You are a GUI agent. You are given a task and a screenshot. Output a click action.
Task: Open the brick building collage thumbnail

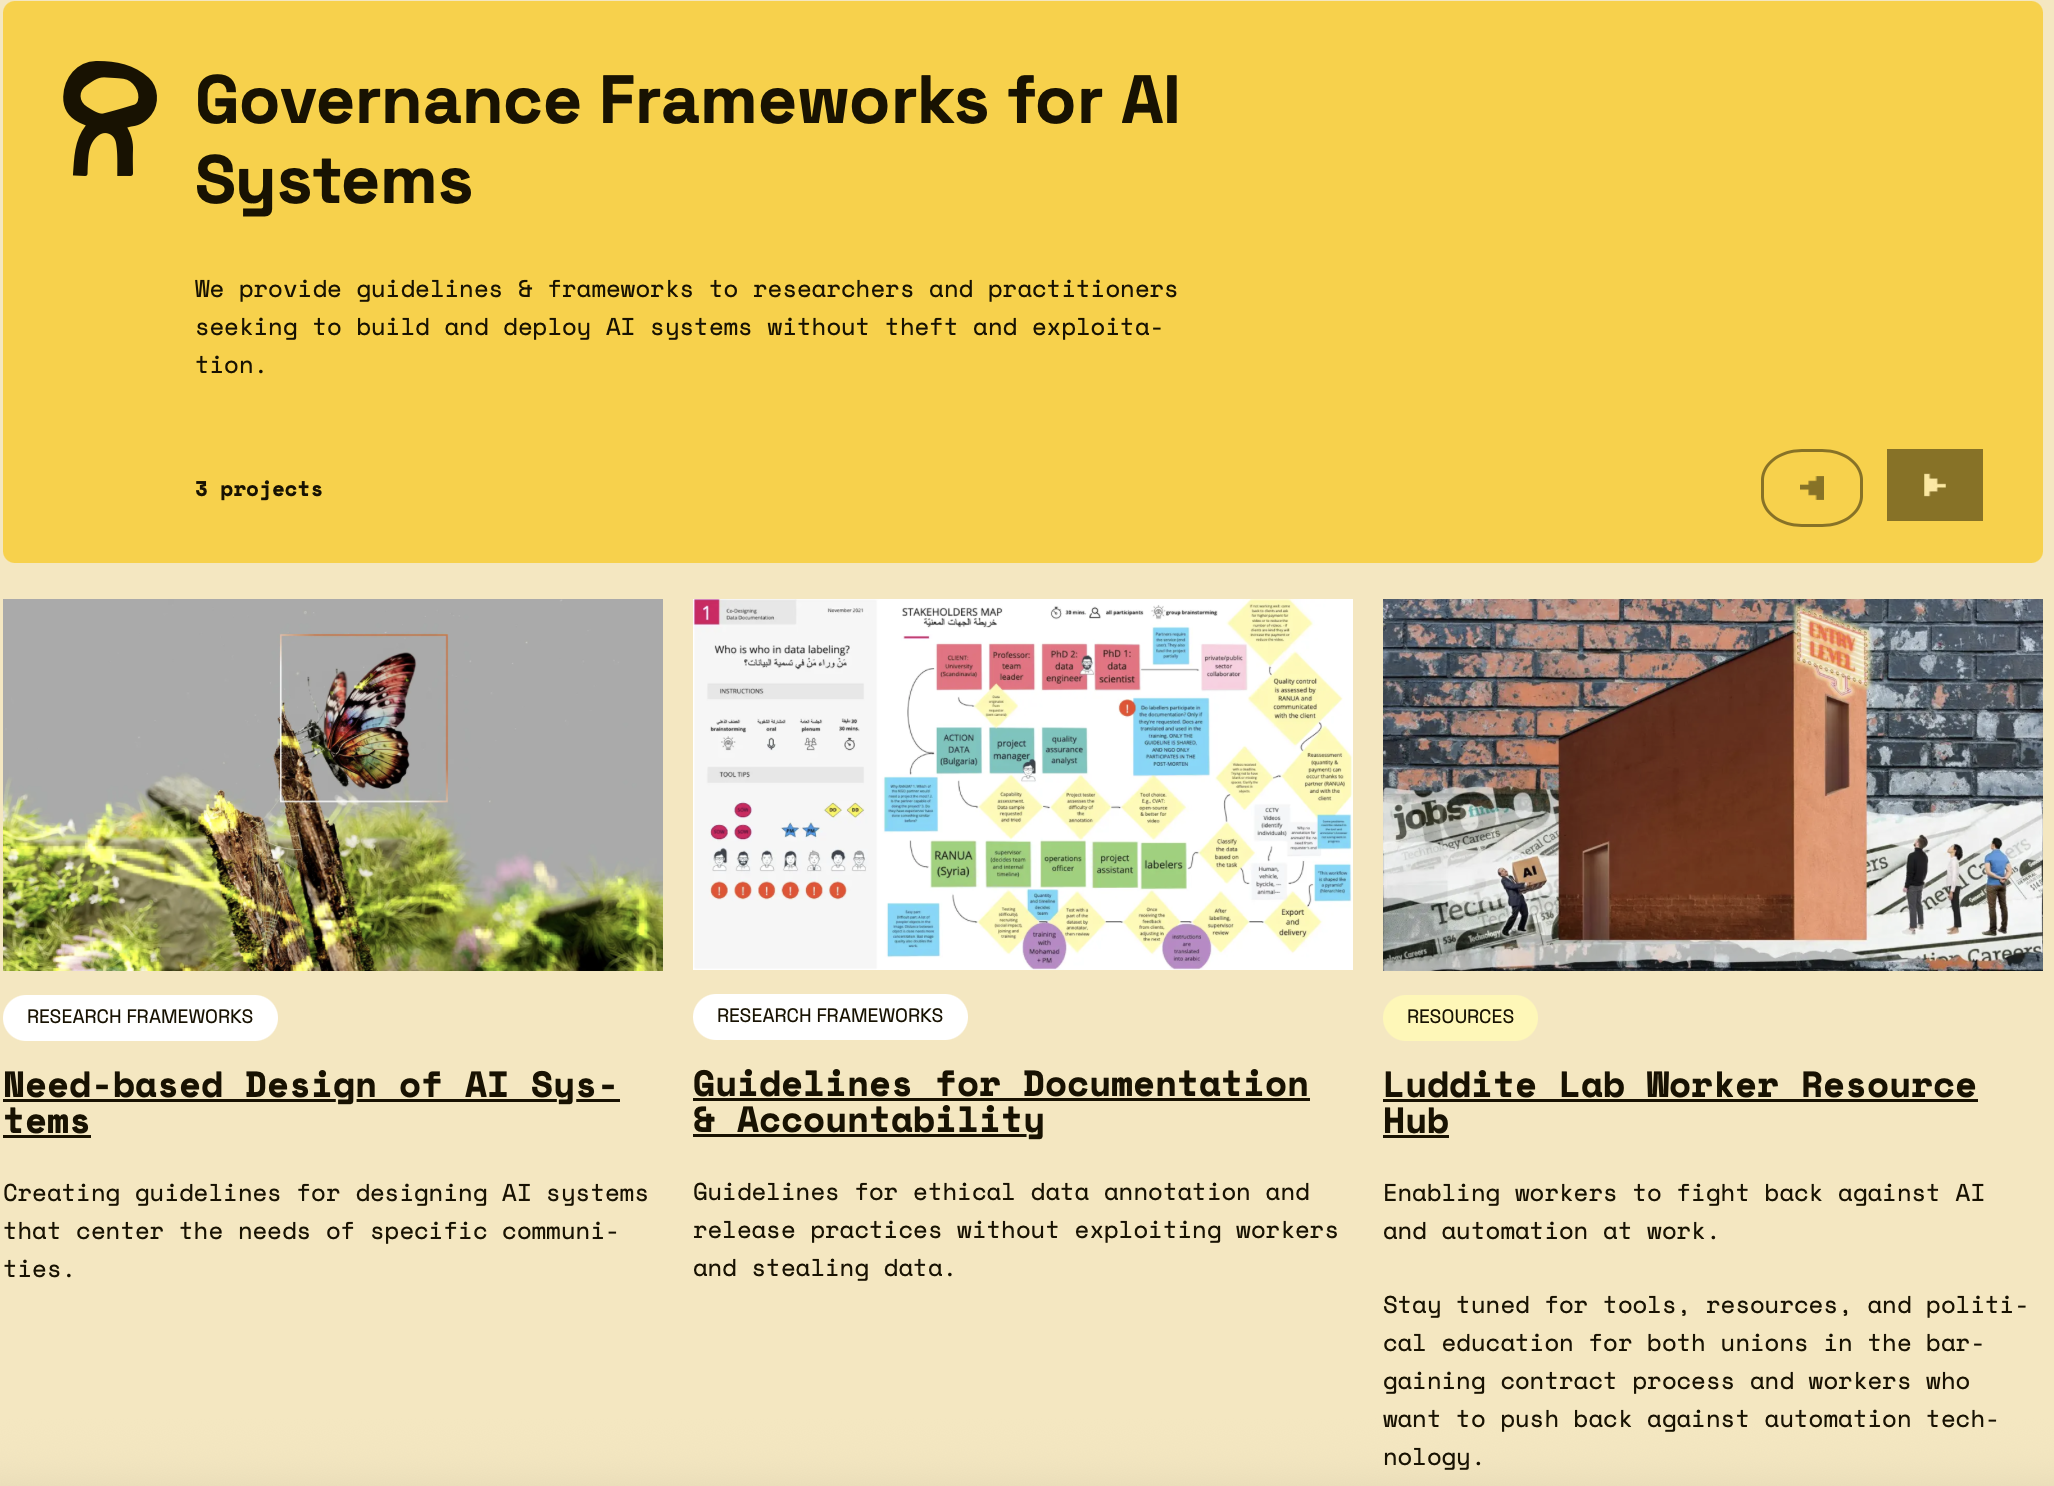click(x=1712, y=784)
